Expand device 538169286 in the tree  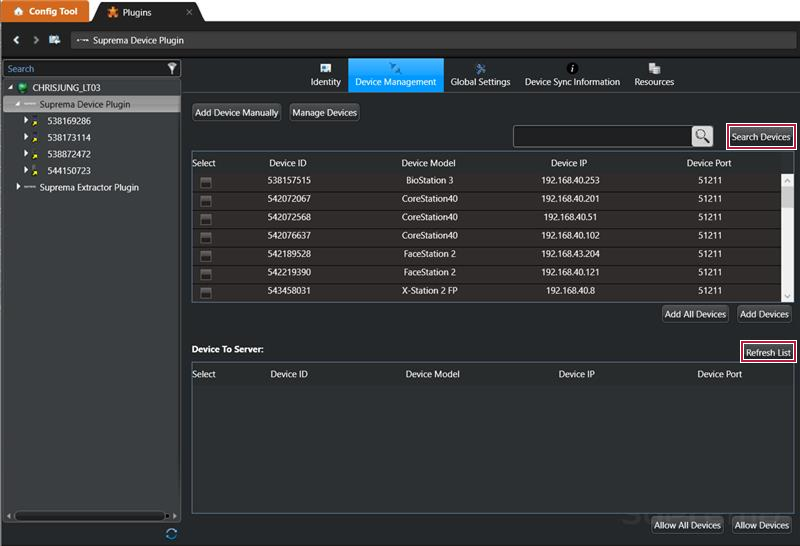tap(26, 121)
